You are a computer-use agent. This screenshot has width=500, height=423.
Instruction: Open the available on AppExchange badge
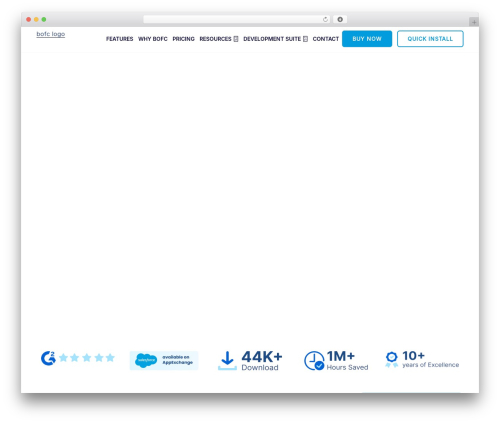point(164,360)
